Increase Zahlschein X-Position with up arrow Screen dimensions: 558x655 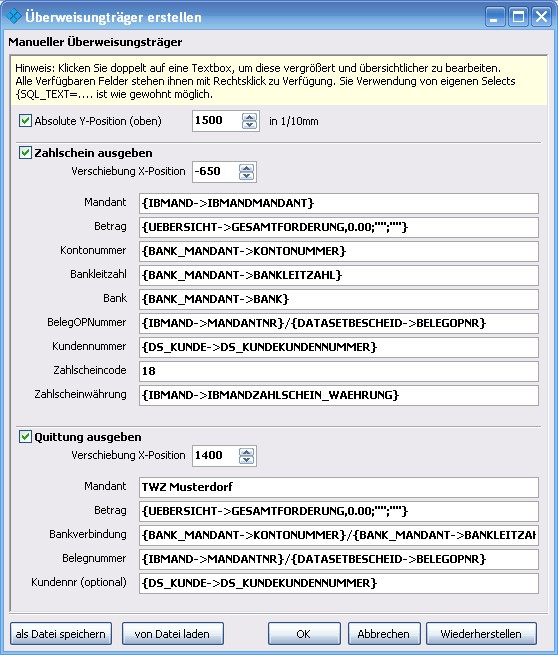click(246, 168)
